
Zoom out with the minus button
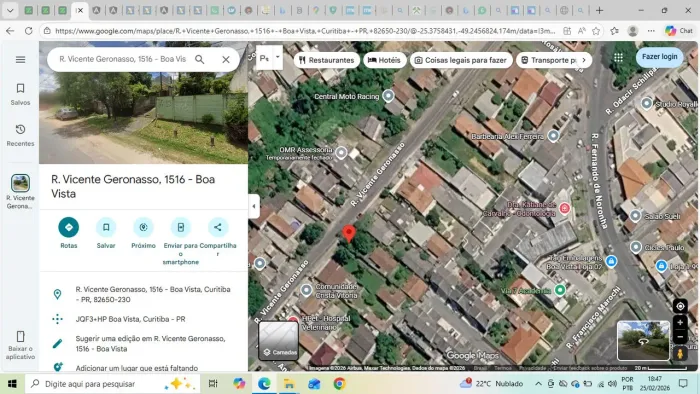[680, 337]
